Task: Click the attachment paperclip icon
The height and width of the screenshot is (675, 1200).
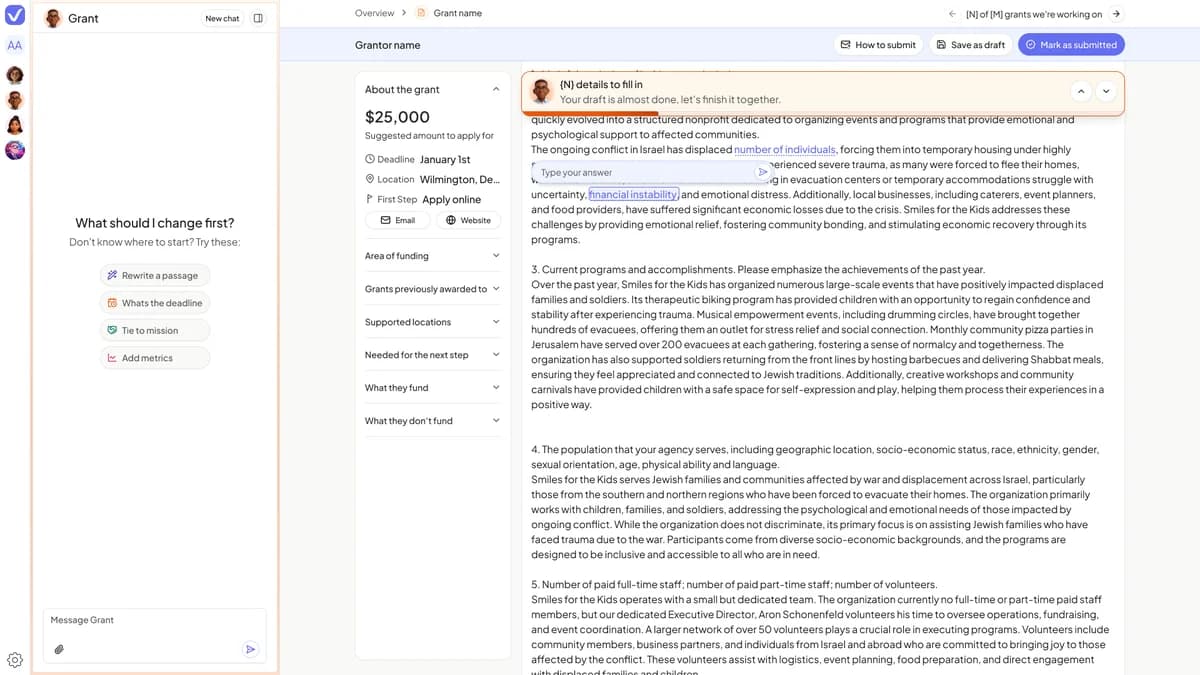Action: [x=59, y=649]
